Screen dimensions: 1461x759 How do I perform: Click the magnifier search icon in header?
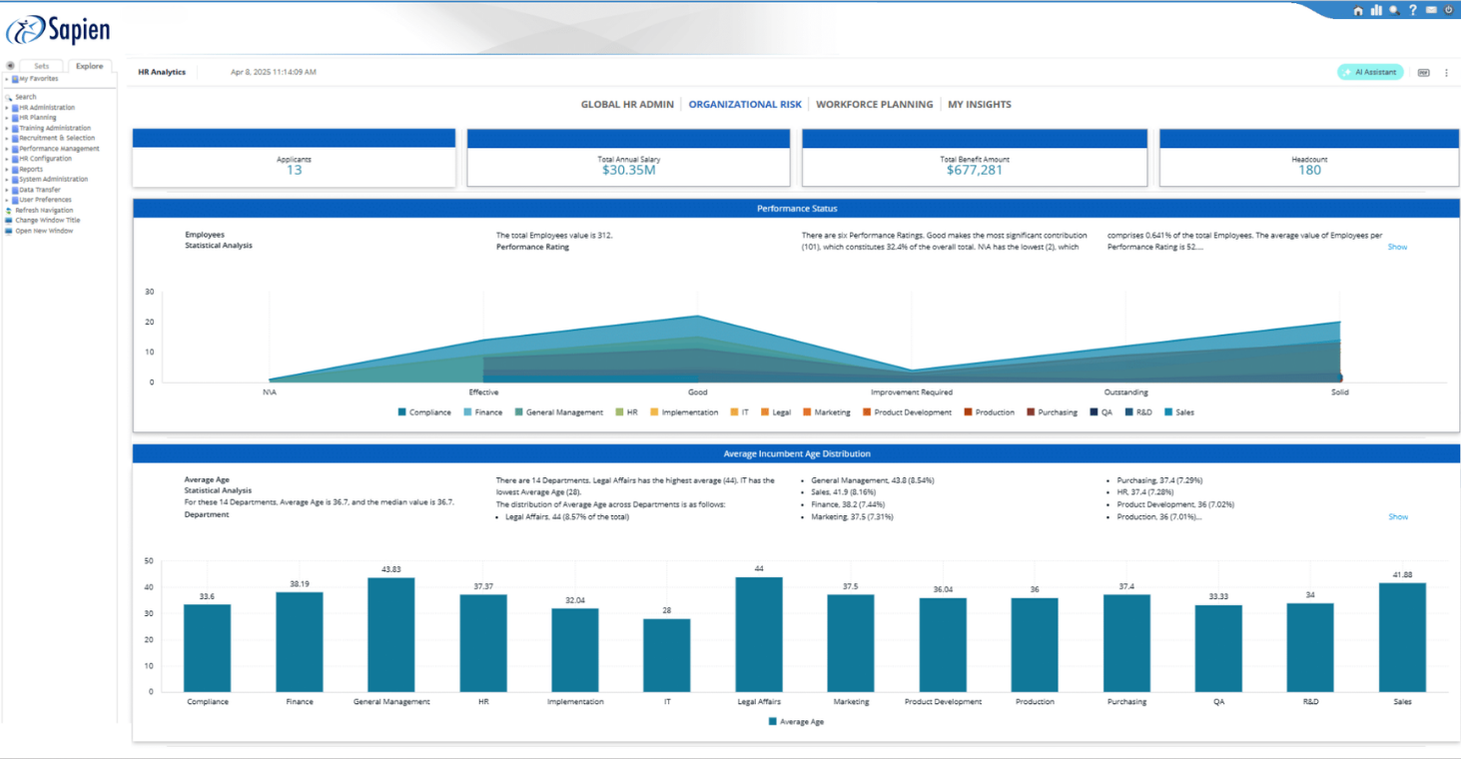pos(1394,11)
